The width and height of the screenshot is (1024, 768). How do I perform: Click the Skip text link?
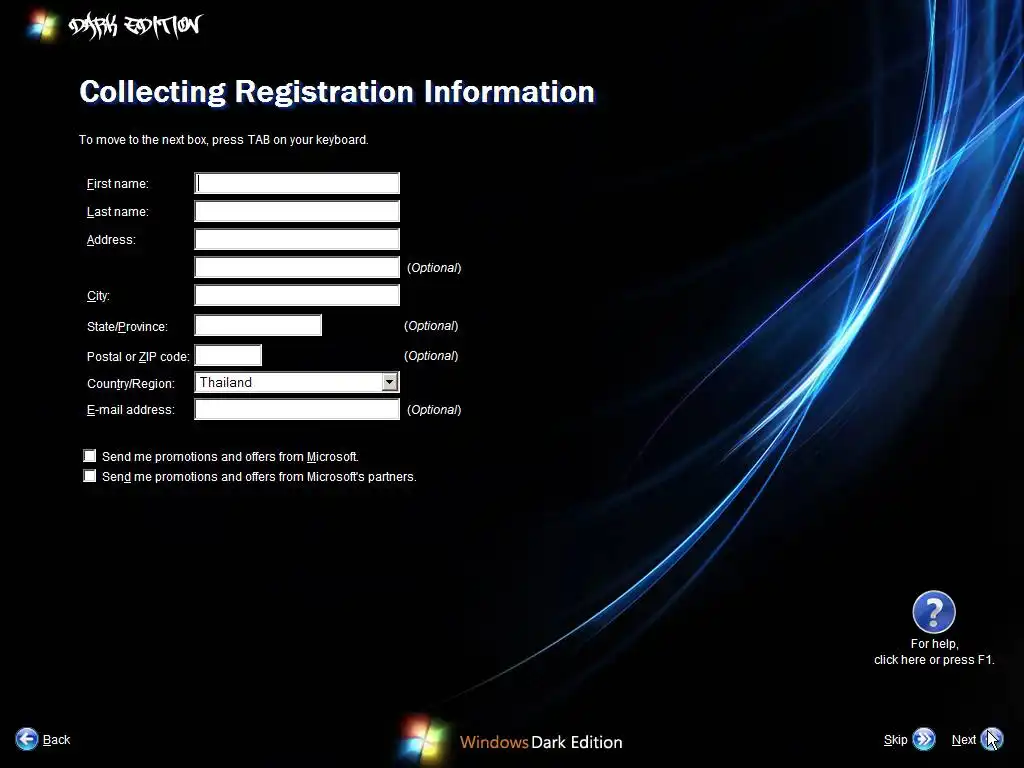tap(895, 739)
